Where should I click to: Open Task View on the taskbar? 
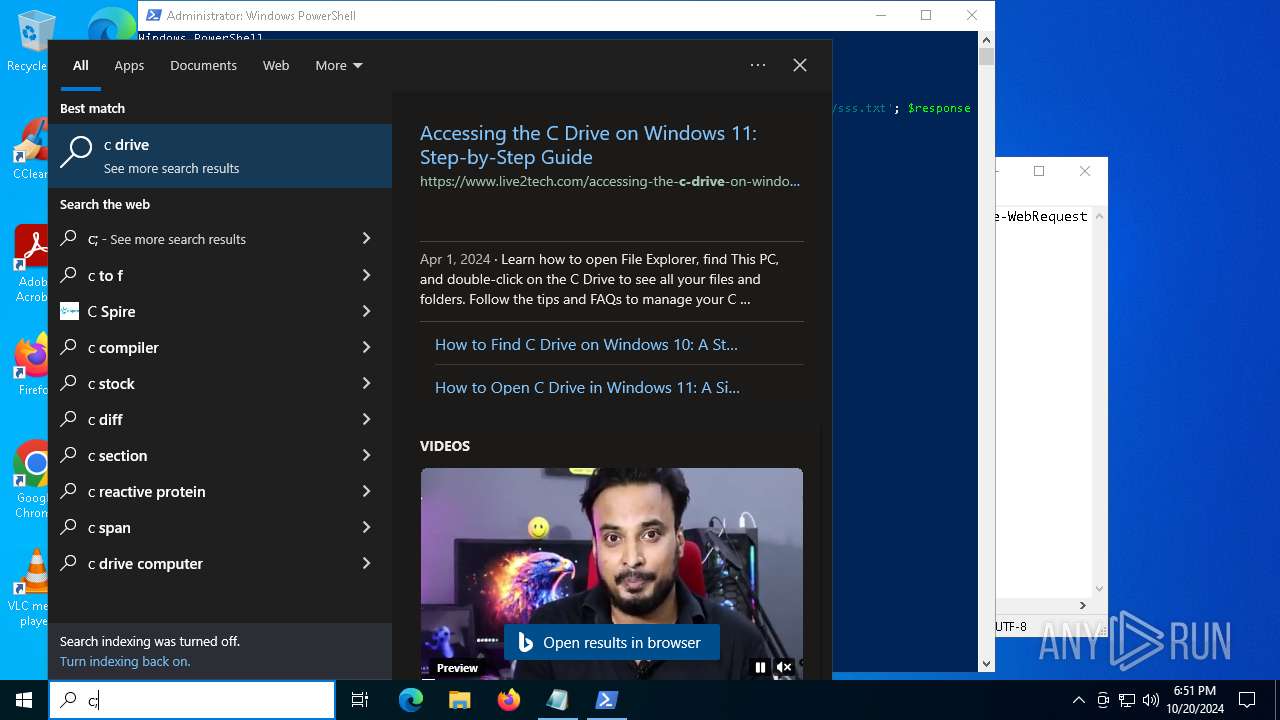pos(360,700)
